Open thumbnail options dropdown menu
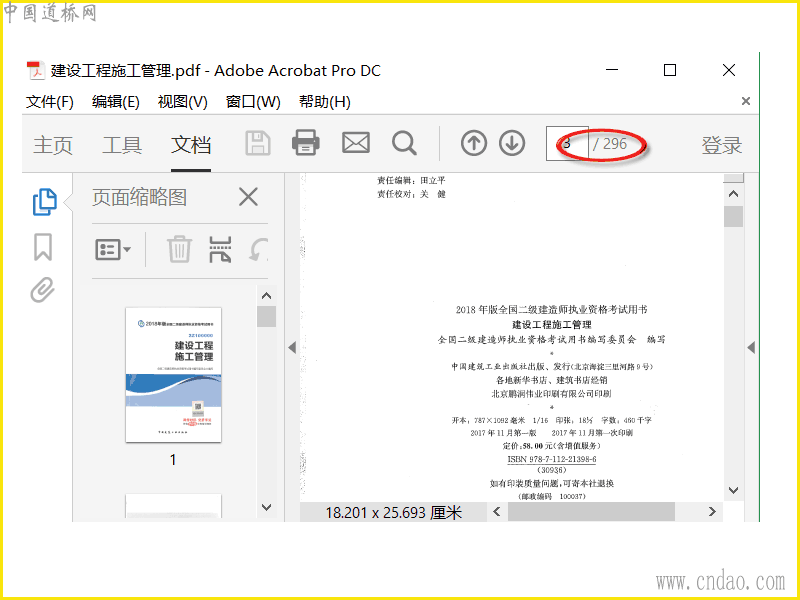 (x=113, y=249)
